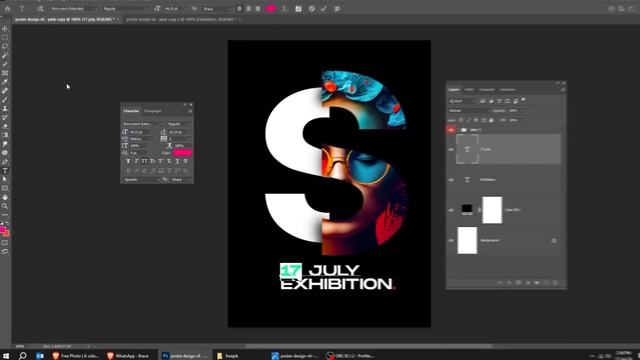The width and height of the screenshot is (640, 360).
Task: Click the delete layer trash icon
Action: pyautogui.click(x=555, y=282)
